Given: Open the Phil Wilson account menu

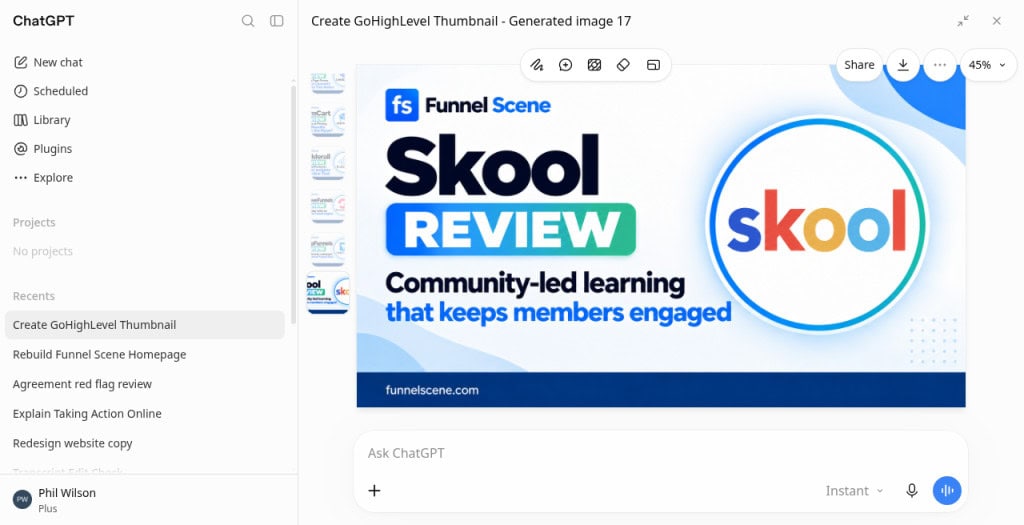Looking at the screenshot, I should 148,500.
